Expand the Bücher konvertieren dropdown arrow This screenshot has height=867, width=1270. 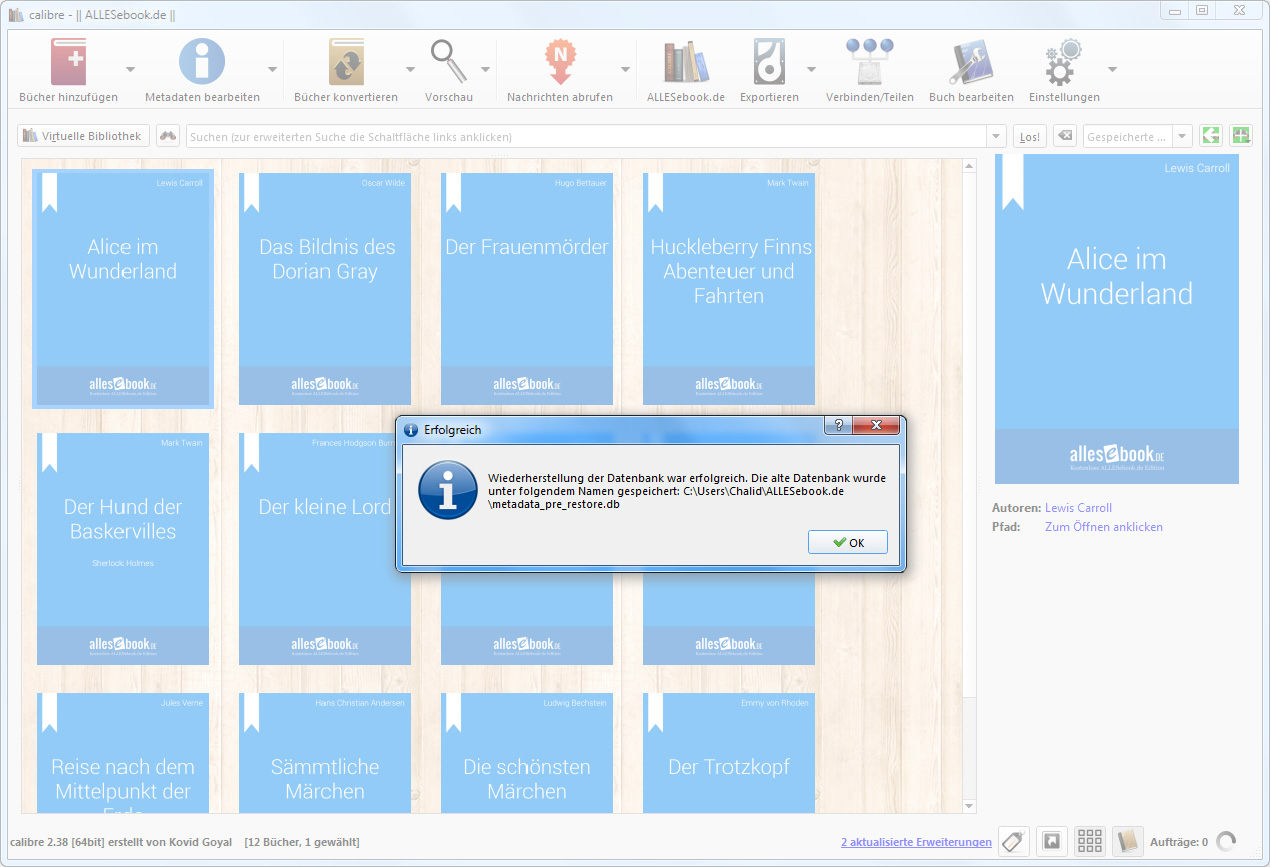click(x=410, y=69)
